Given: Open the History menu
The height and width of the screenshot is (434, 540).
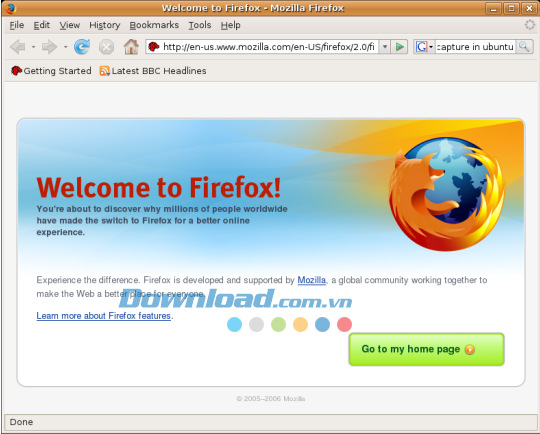Looking at the screenshot, I should (105, 25).
